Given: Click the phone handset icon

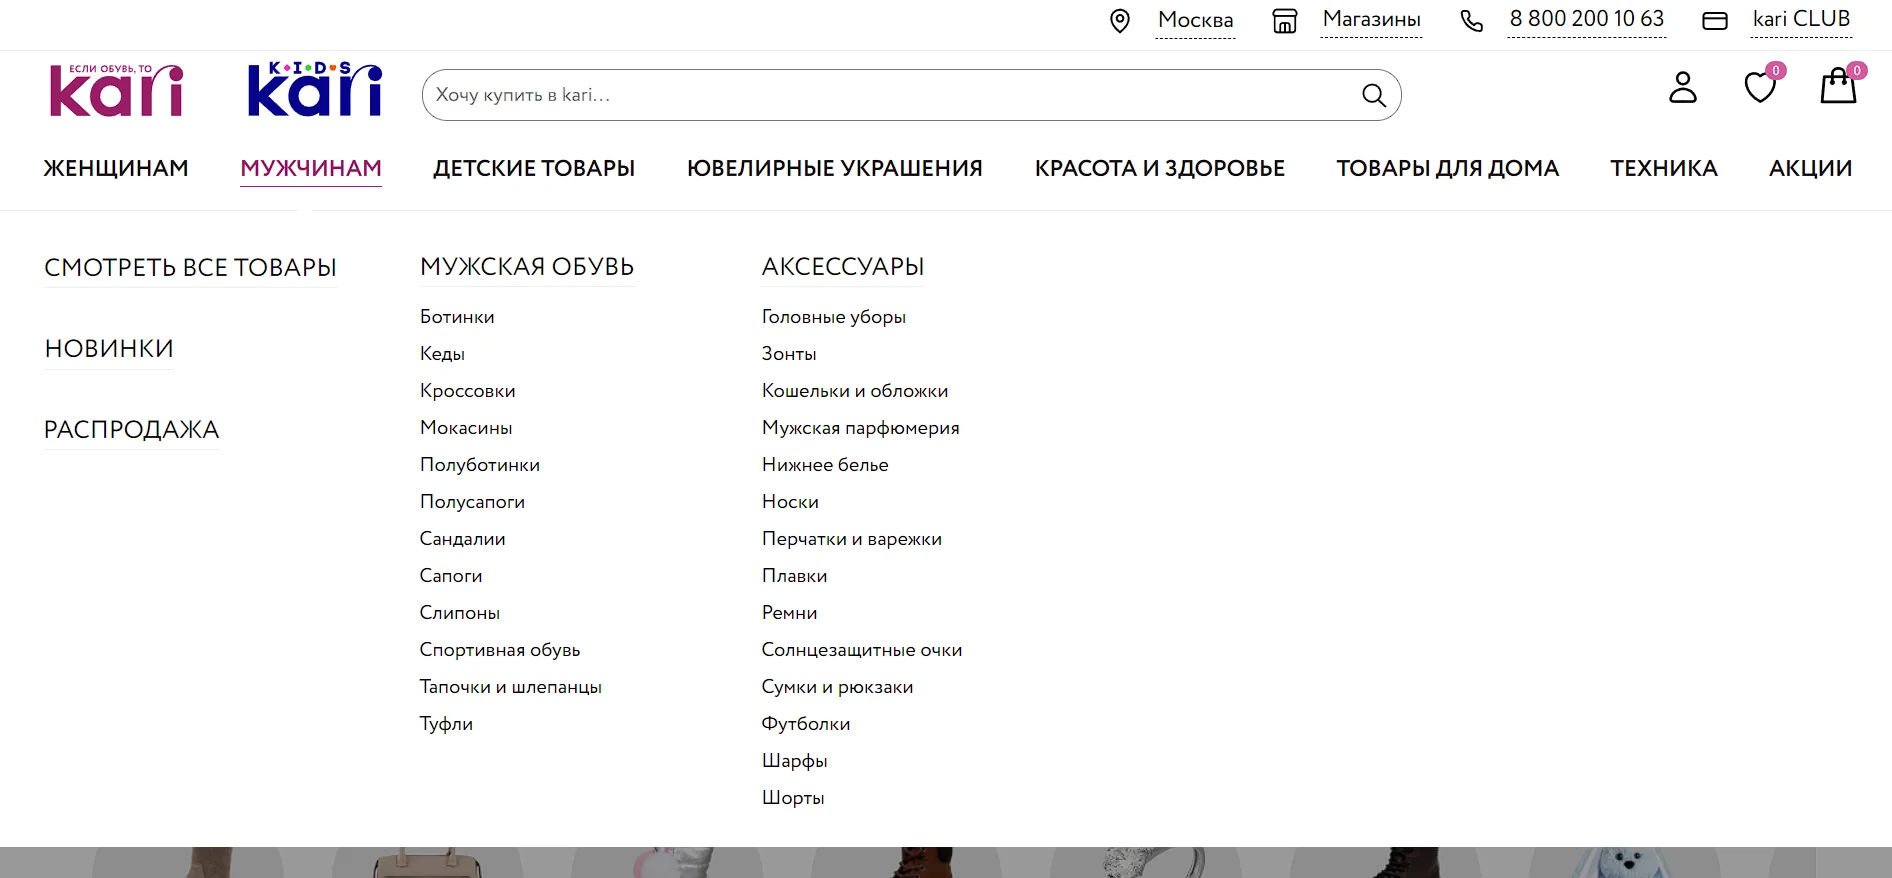Looking at the screenshot, I should click(x=1472, y=21).
